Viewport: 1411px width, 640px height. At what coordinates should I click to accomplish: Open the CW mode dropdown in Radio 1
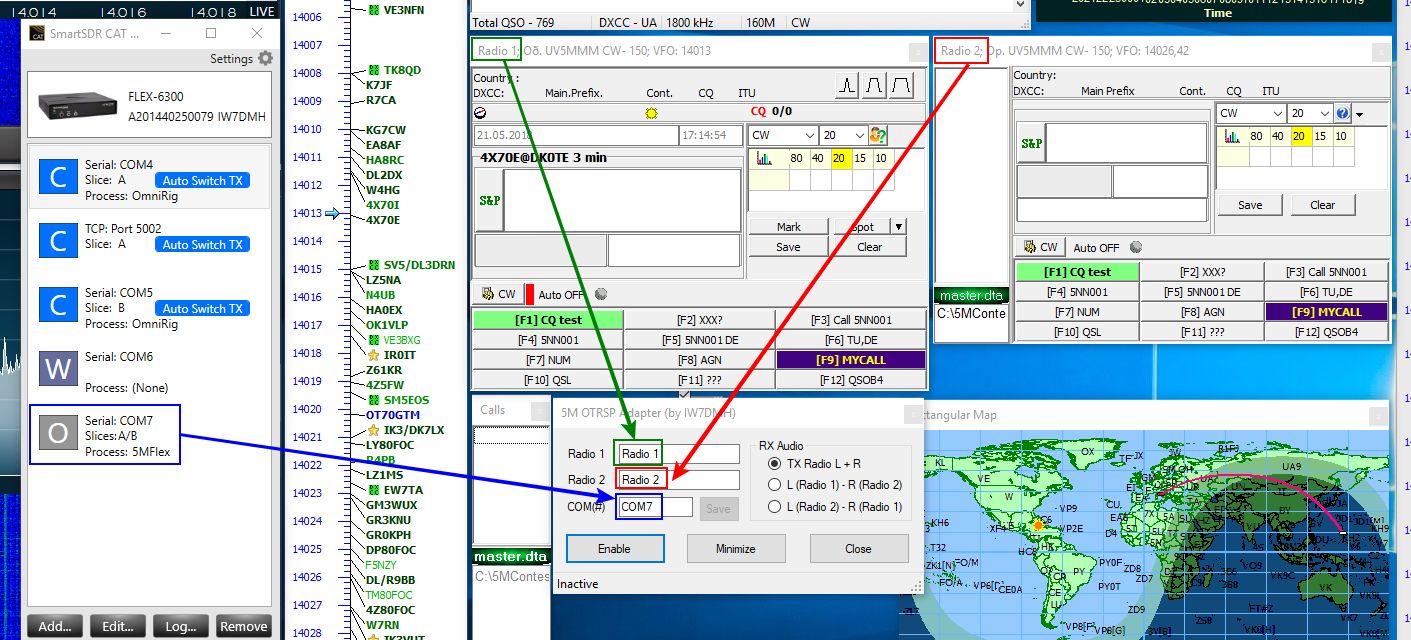[808, 135]
